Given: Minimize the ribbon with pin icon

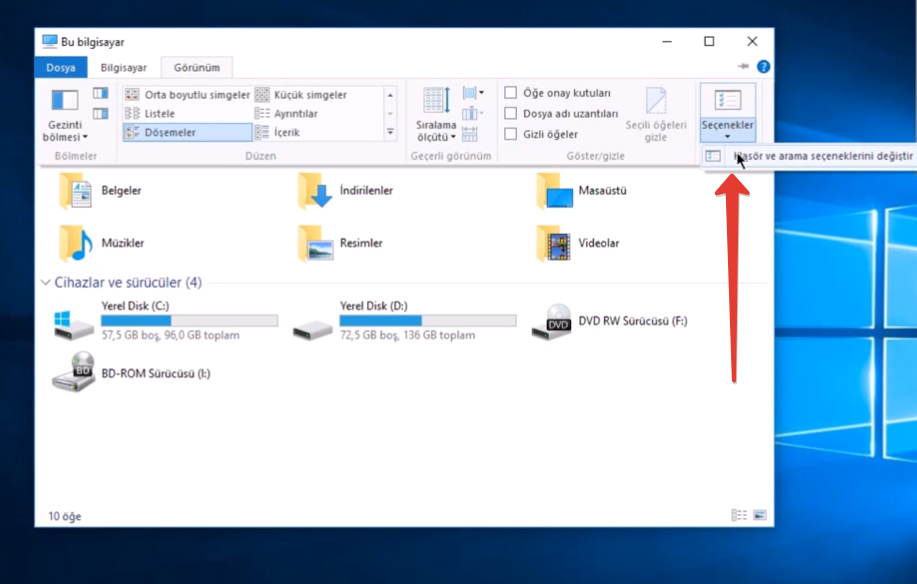Looking at the screenshot, I should pyautogui.click(x=743, y=66).
